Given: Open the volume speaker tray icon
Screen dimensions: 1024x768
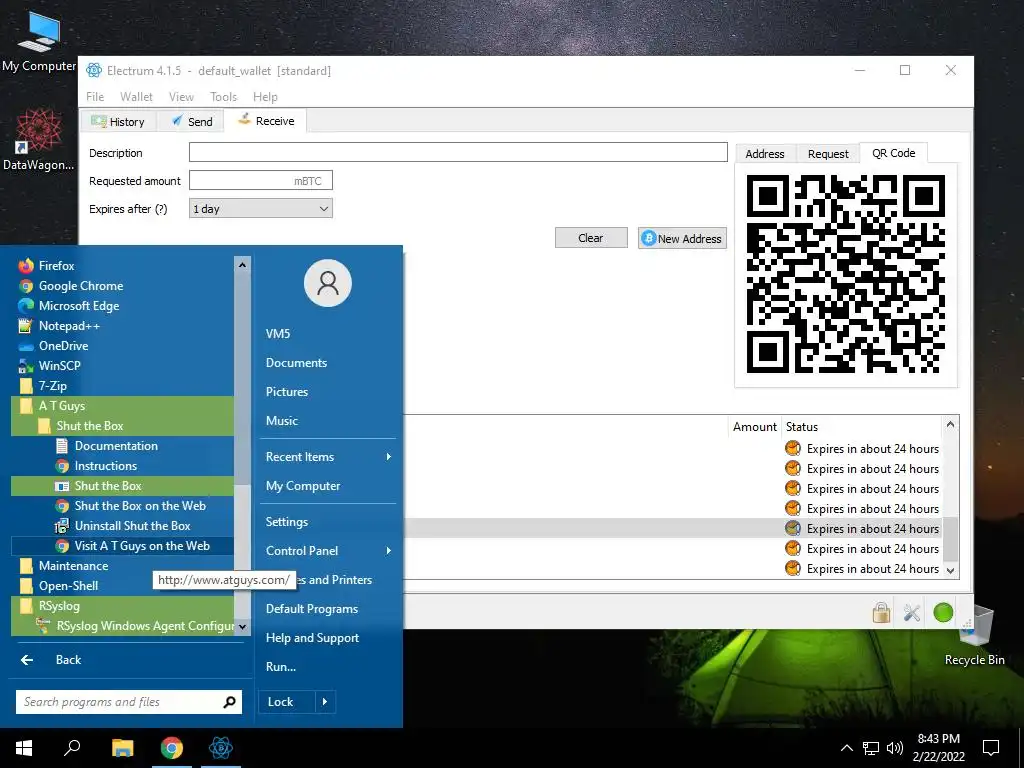Looking at the screenshot, I should (x=895, y=748).
